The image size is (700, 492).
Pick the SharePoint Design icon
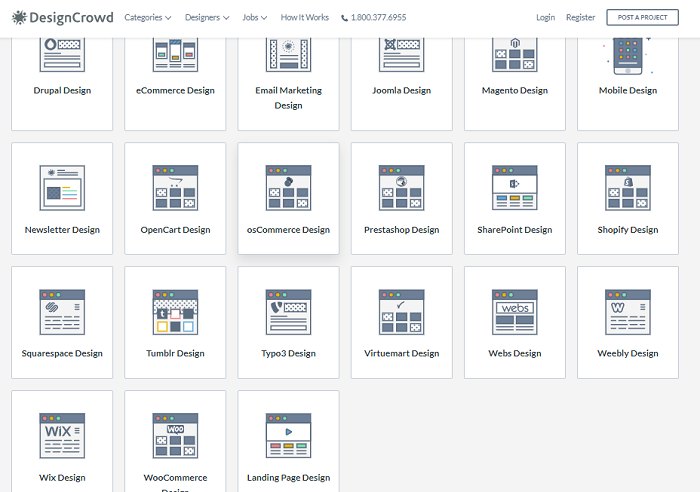[515, 188]
